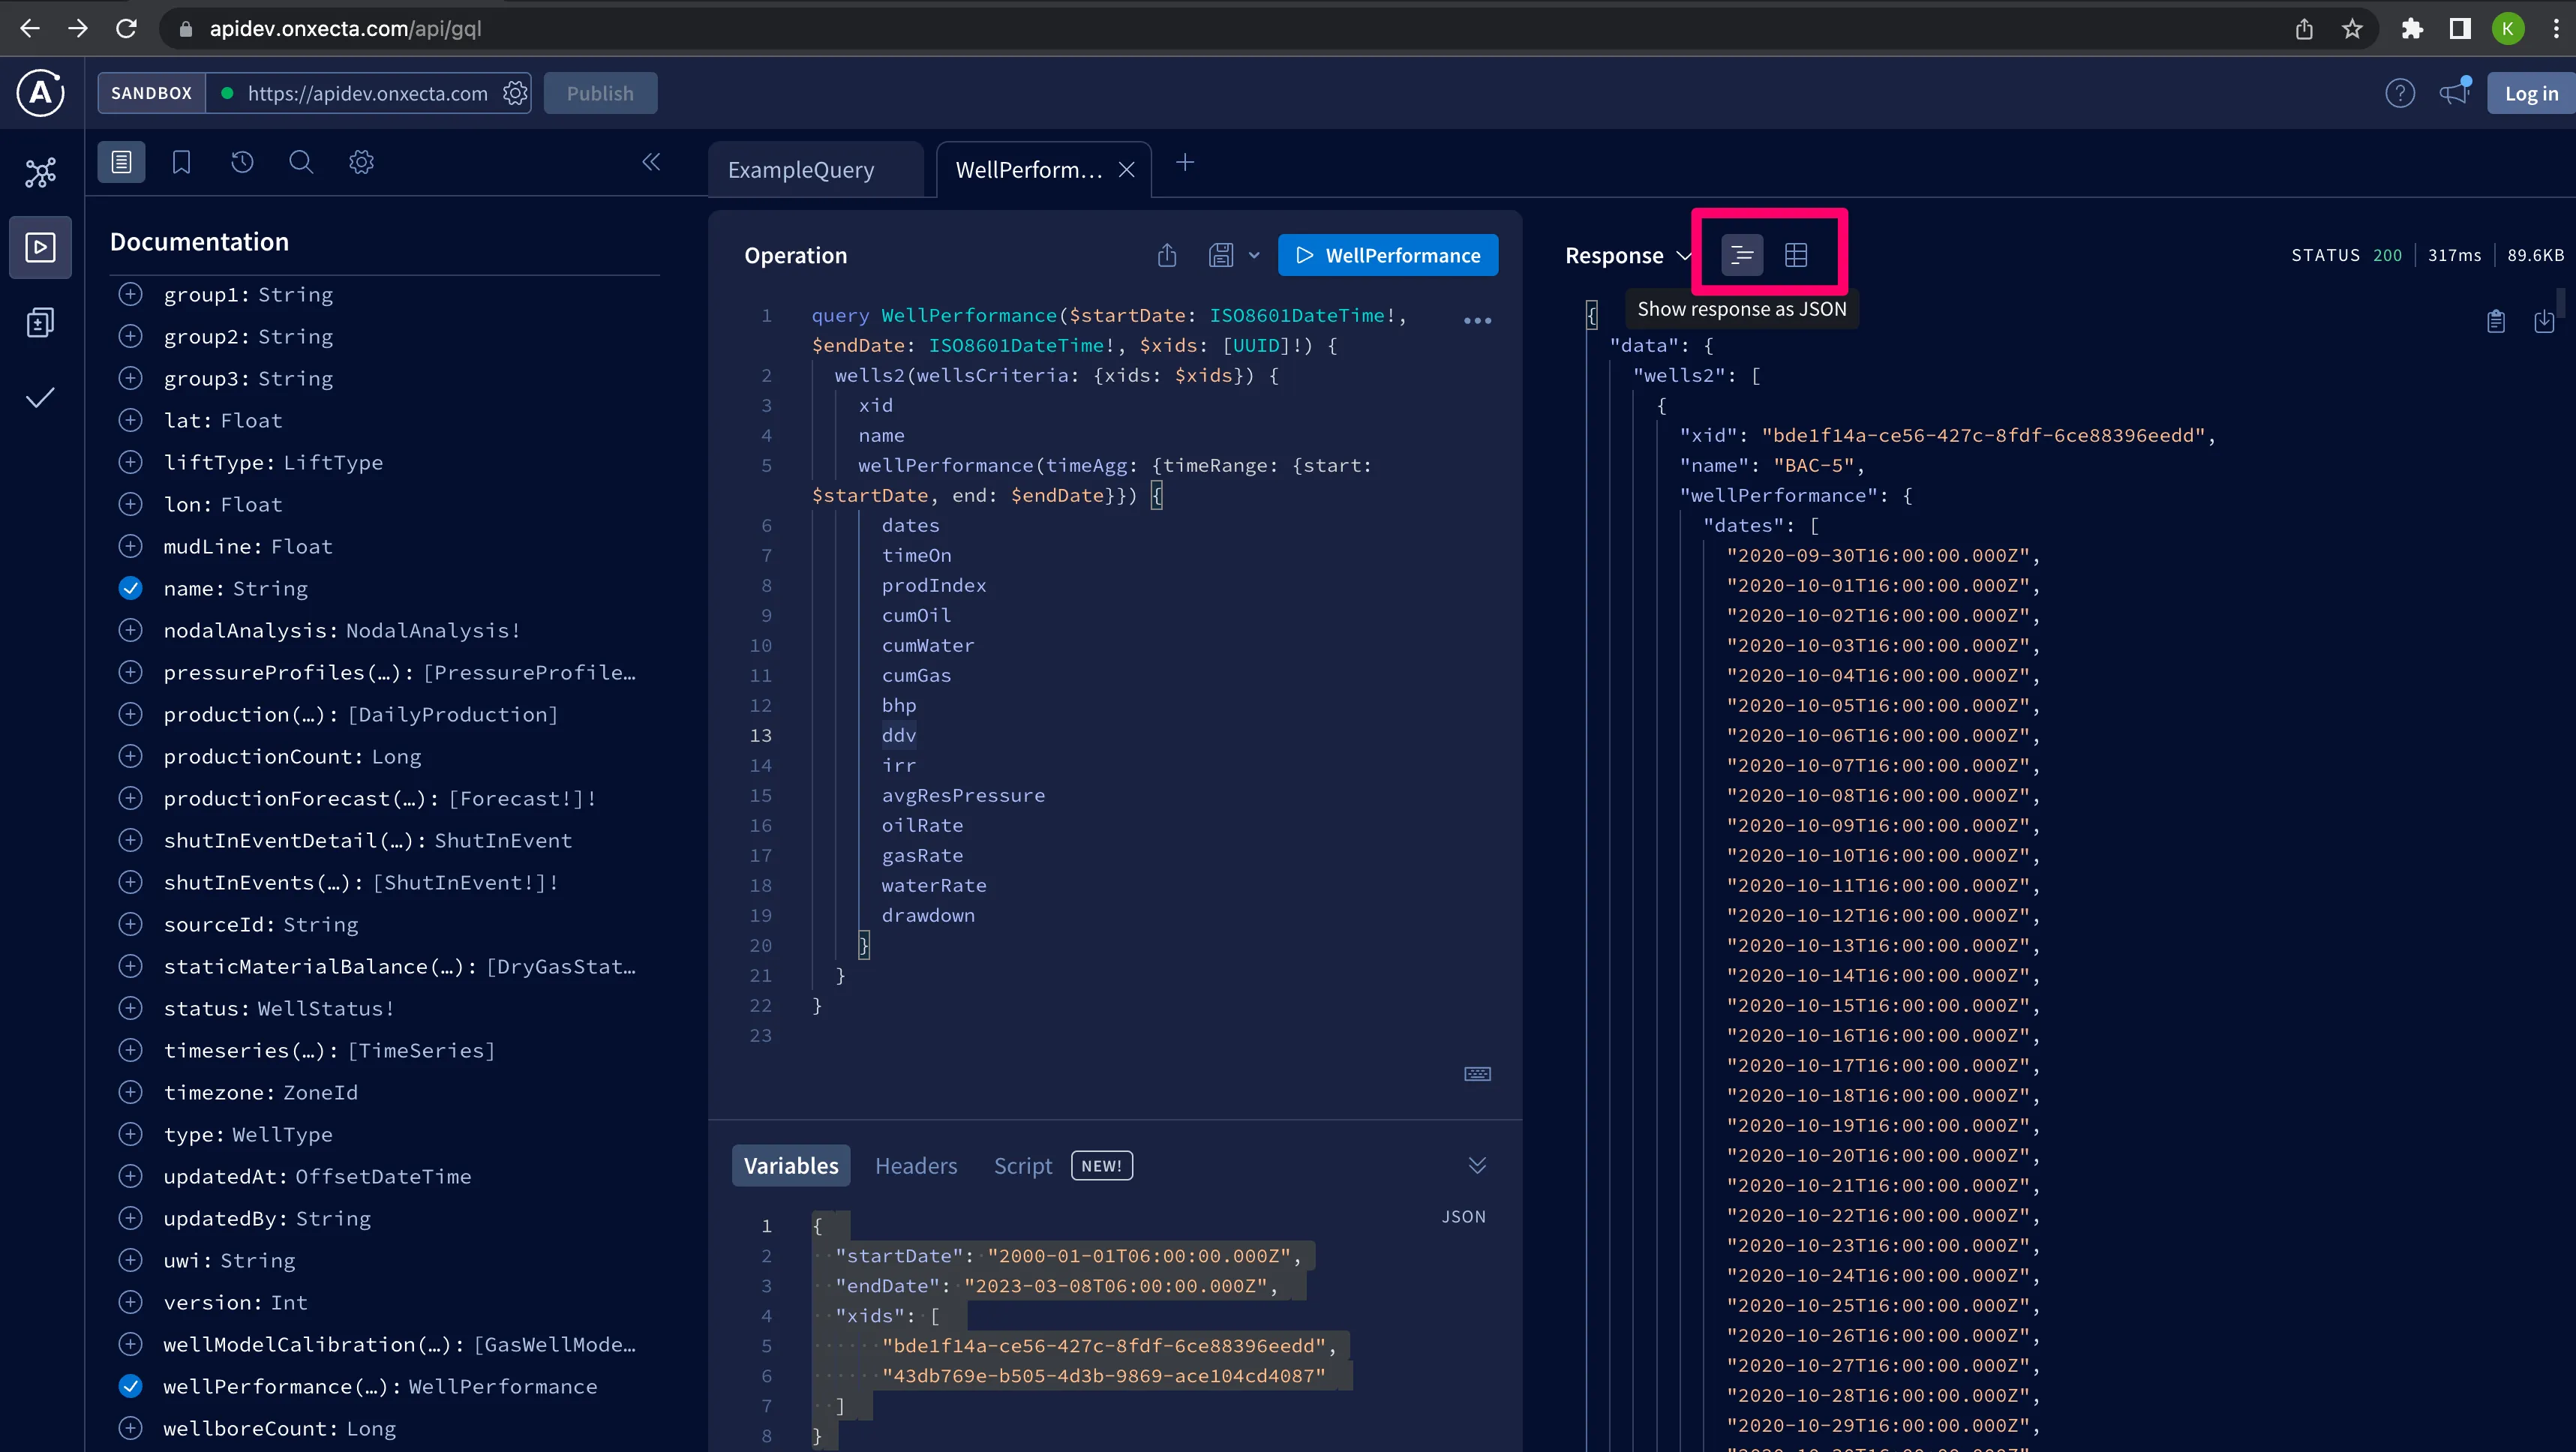Add a new operation tab
Viewport: 2576px width, 1452px height.
[1185, 162]
